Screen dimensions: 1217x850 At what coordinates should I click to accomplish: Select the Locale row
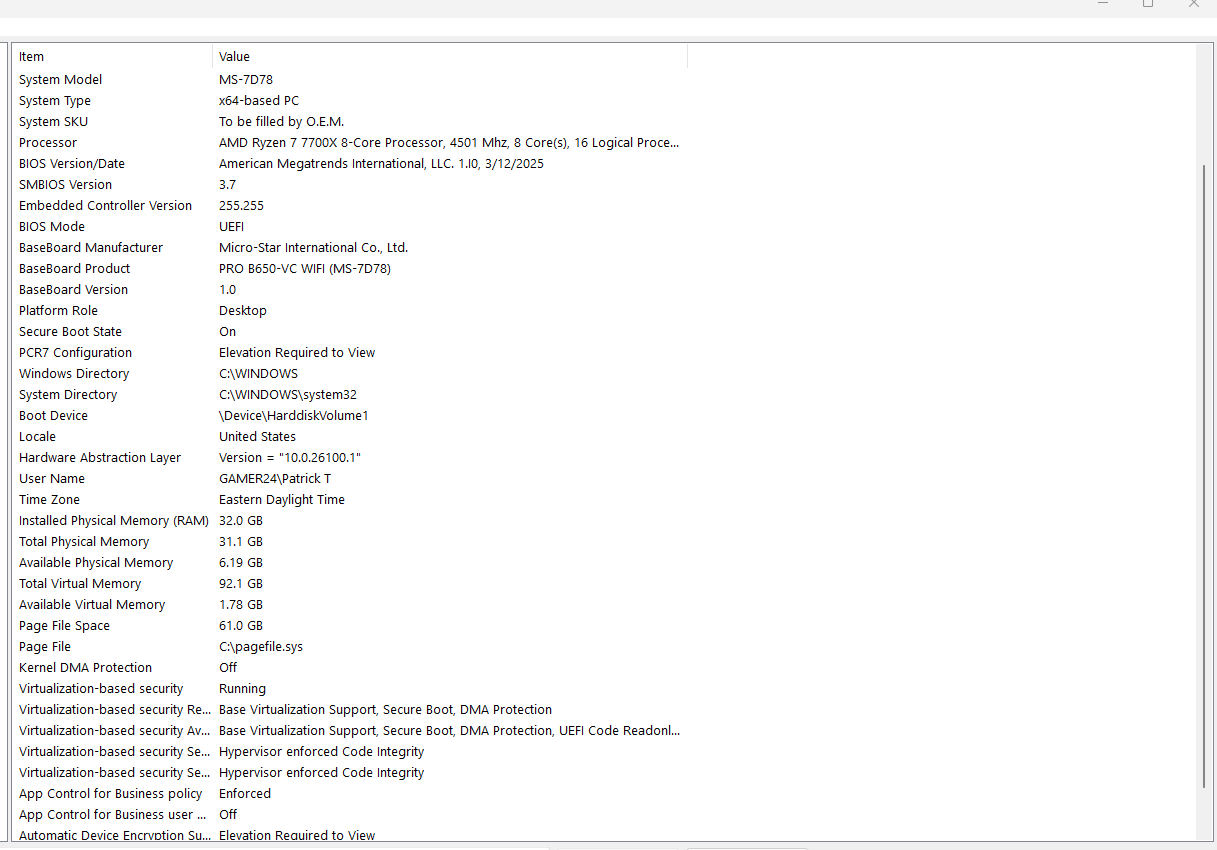(350, 437)
